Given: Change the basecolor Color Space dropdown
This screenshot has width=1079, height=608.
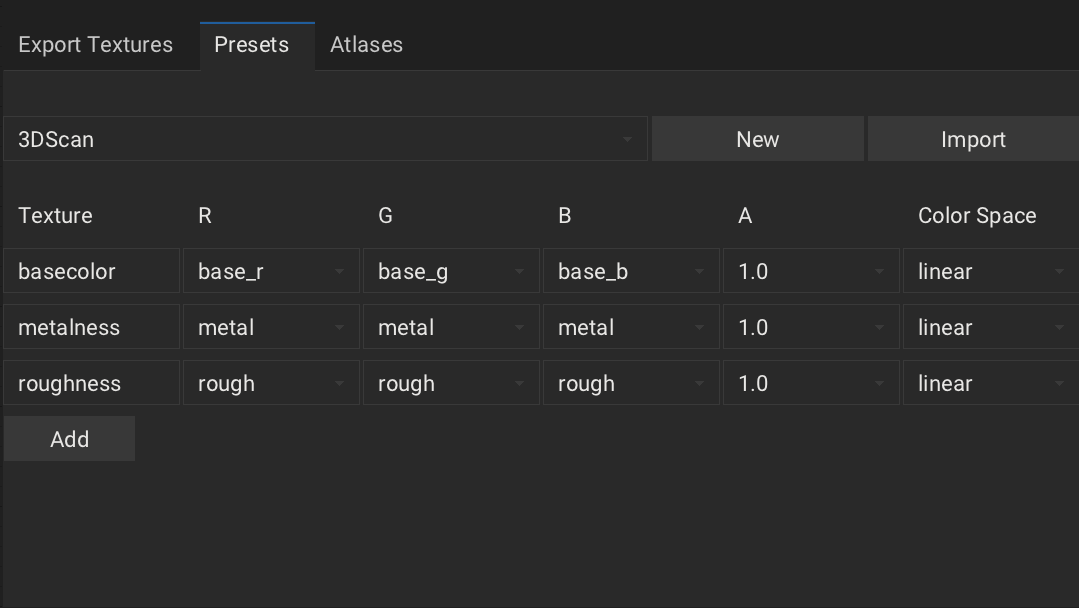Looking at the screenshot, I should [989, 272].
